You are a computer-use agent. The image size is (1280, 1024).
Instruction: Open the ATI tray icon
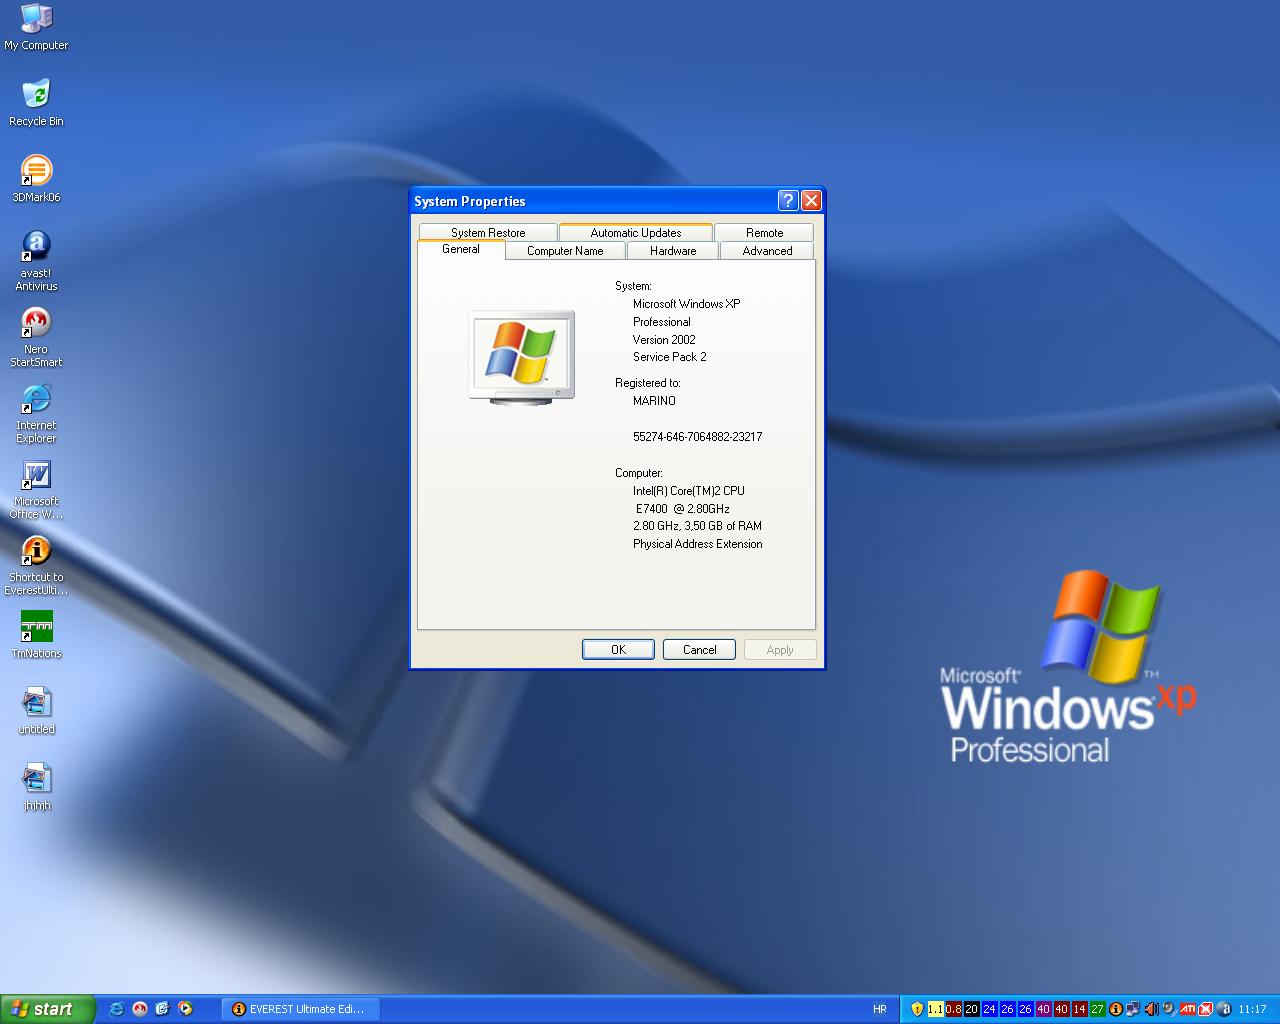[1188, 1009]
